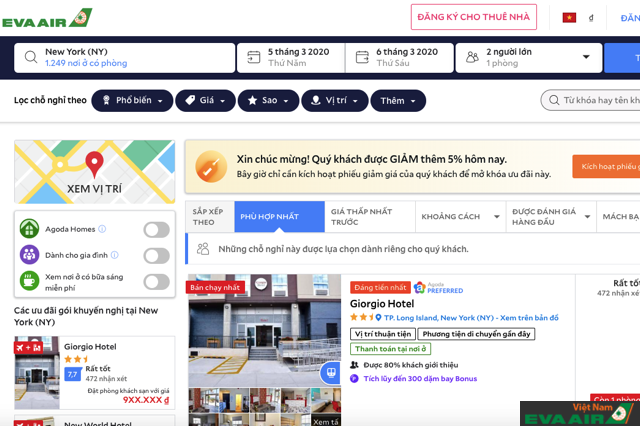Select the Giá thấp nhất trước tab

[370, 217]
